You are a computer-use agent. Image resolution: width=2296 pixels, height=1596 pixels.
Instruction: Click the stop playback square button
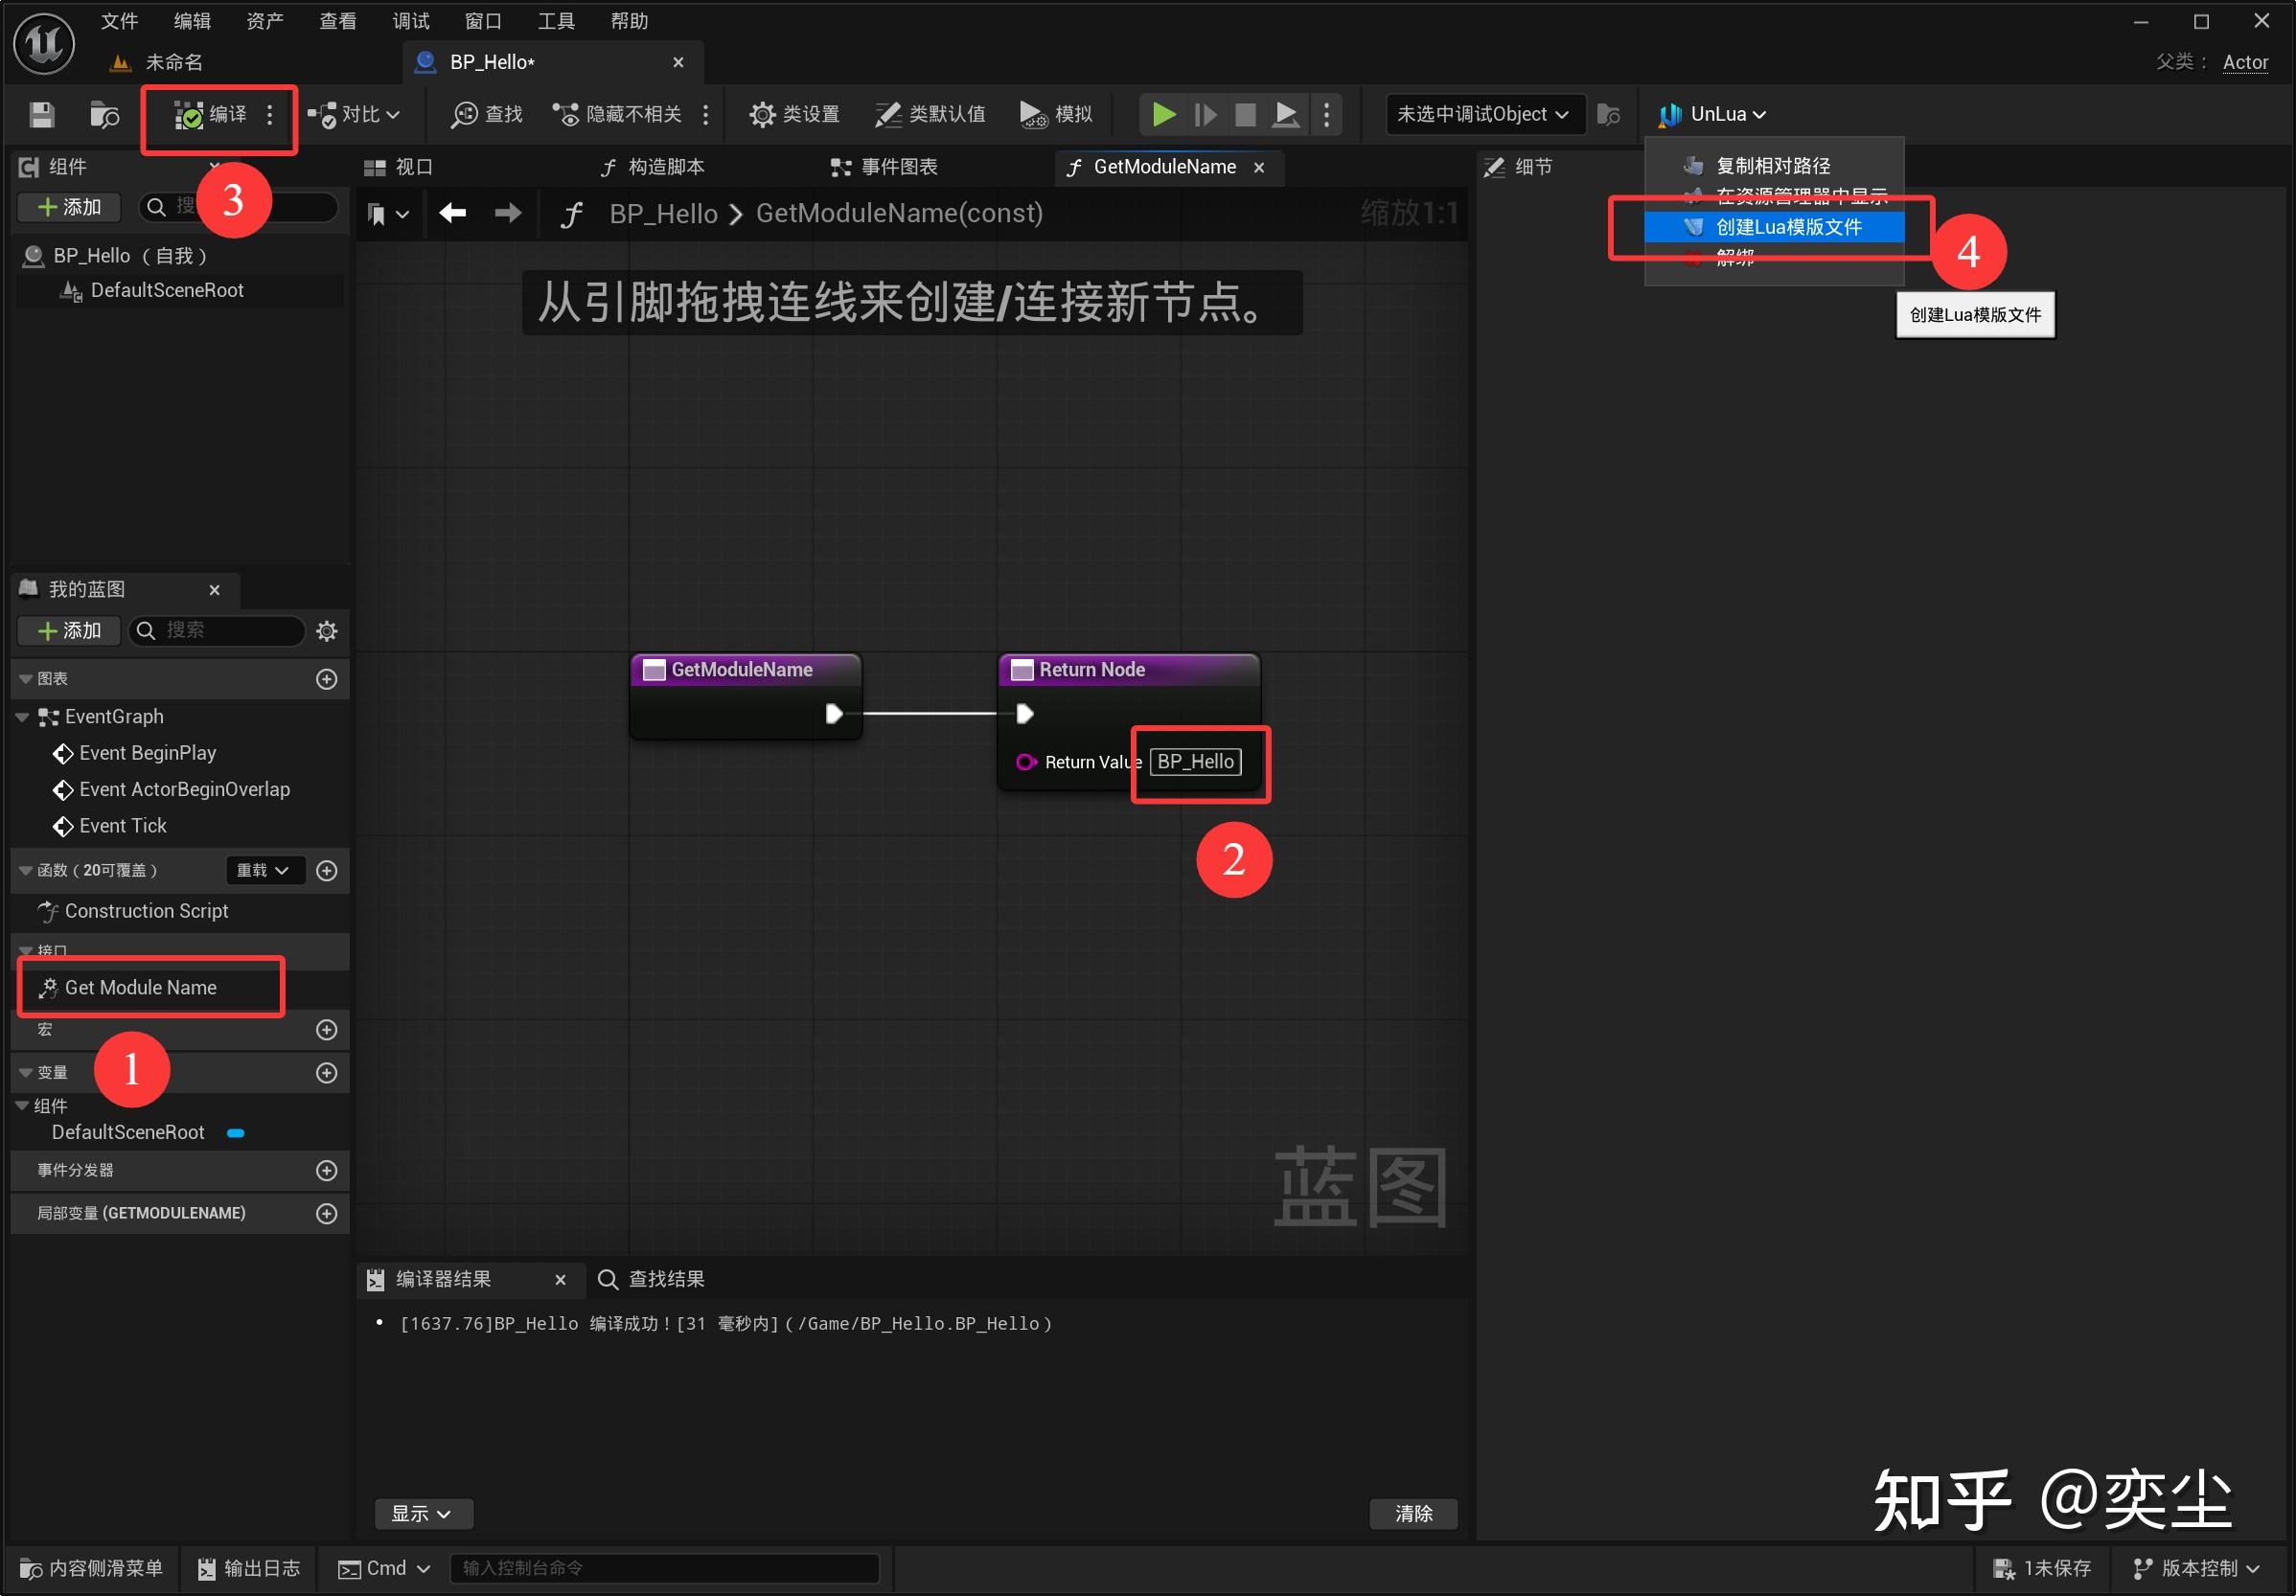pyautogui.click(x=1246, y=115)
